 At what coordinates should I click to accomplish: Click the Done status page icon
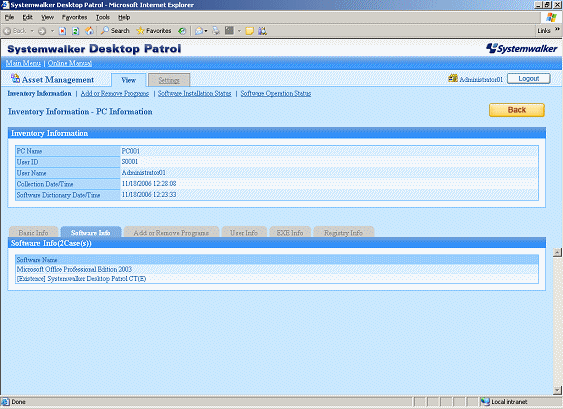click(x=5, y=402)
